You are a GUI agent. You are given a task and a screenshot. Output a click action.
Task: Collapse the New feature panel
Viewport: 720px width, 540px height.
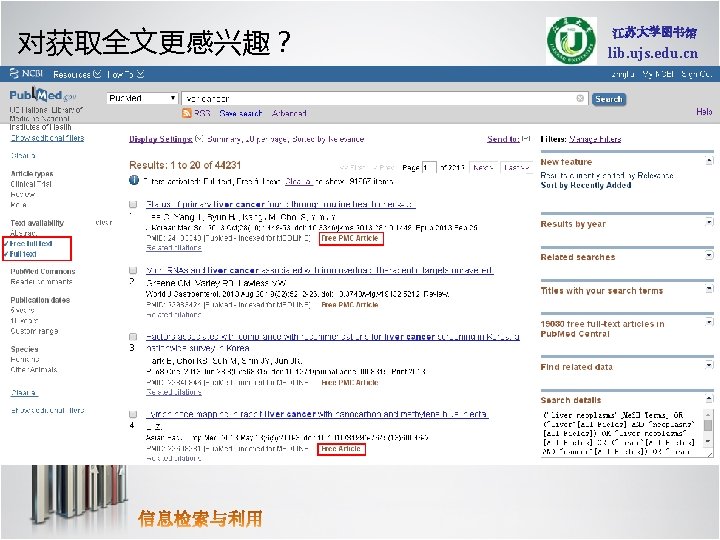(709, 161)
